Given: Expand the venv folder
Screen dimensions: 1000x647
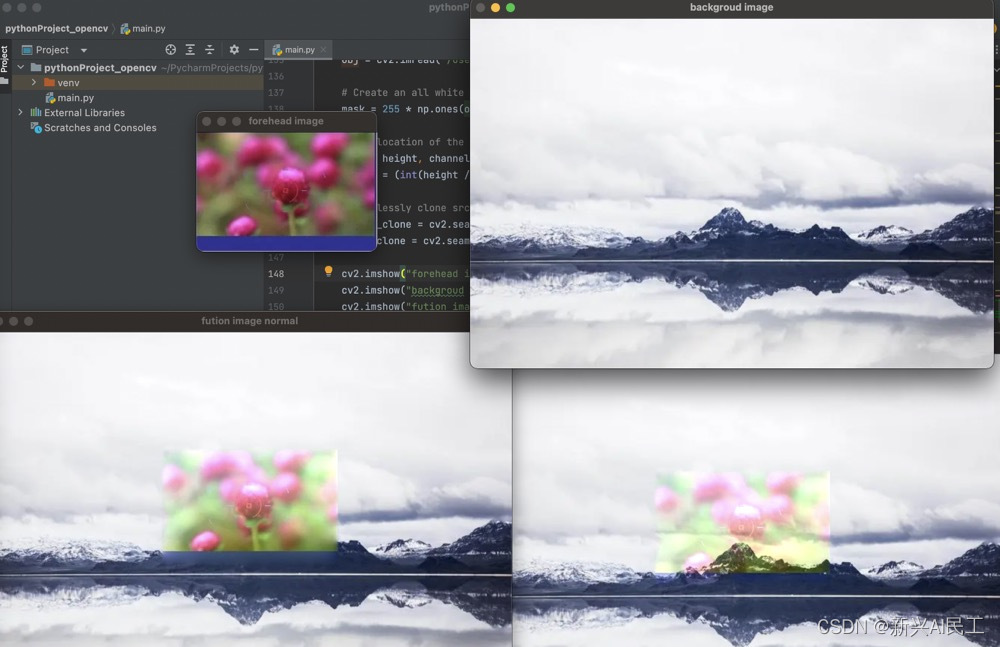Looking at the screenshot, I should click(34, 82).
